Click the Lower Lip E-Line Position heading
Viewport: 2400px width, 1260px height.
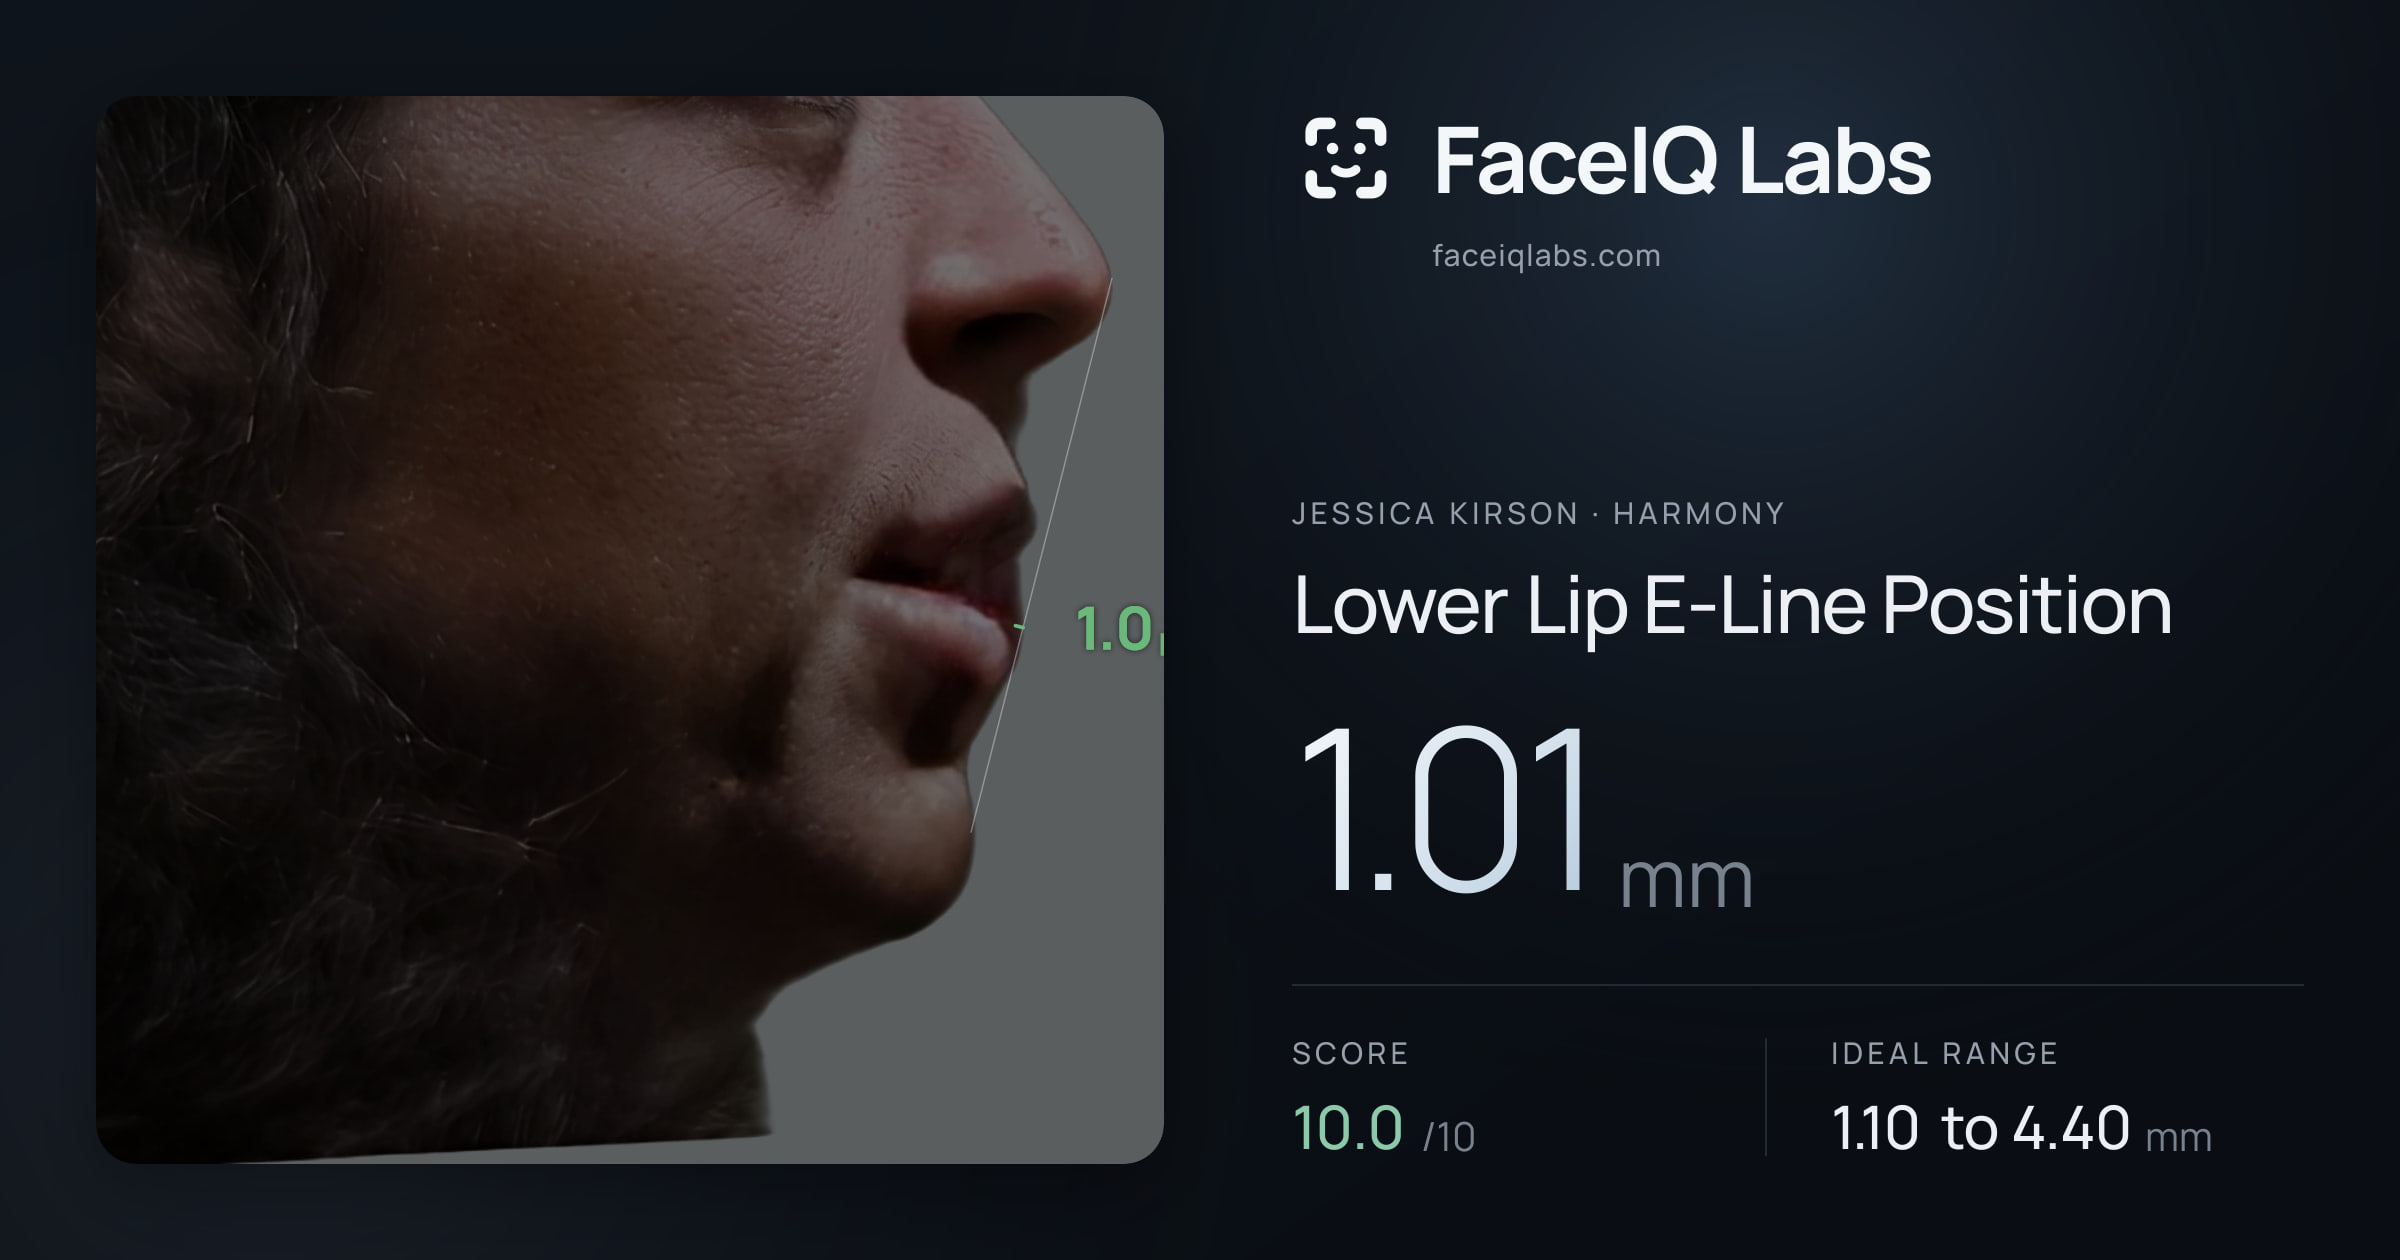(x=1732, y=606)
